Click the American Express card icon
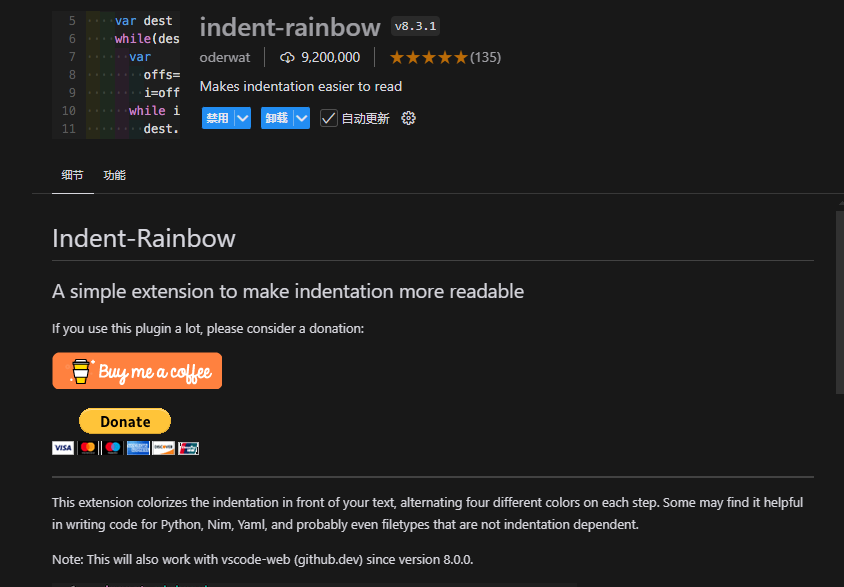844x587 pixels. [x=138, y=448]
